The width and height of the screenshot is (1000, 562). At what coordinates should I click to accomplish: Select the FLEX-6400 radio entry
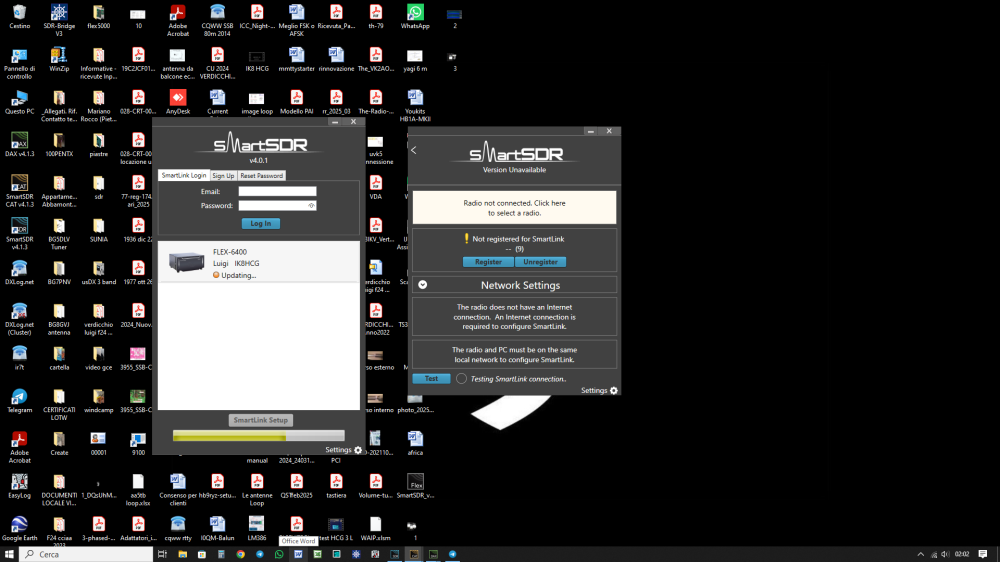258,262
